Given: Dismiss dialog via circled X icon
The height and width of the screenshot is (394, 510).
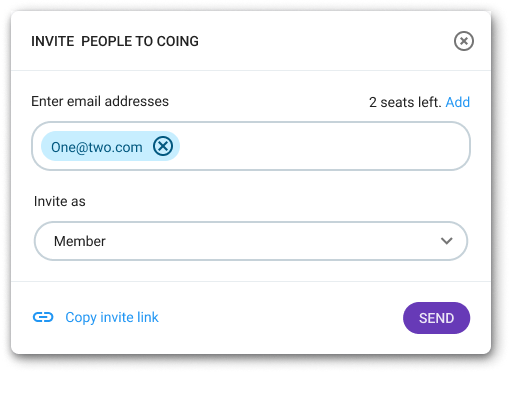Looking at the screenshot, I should (463, 41).
